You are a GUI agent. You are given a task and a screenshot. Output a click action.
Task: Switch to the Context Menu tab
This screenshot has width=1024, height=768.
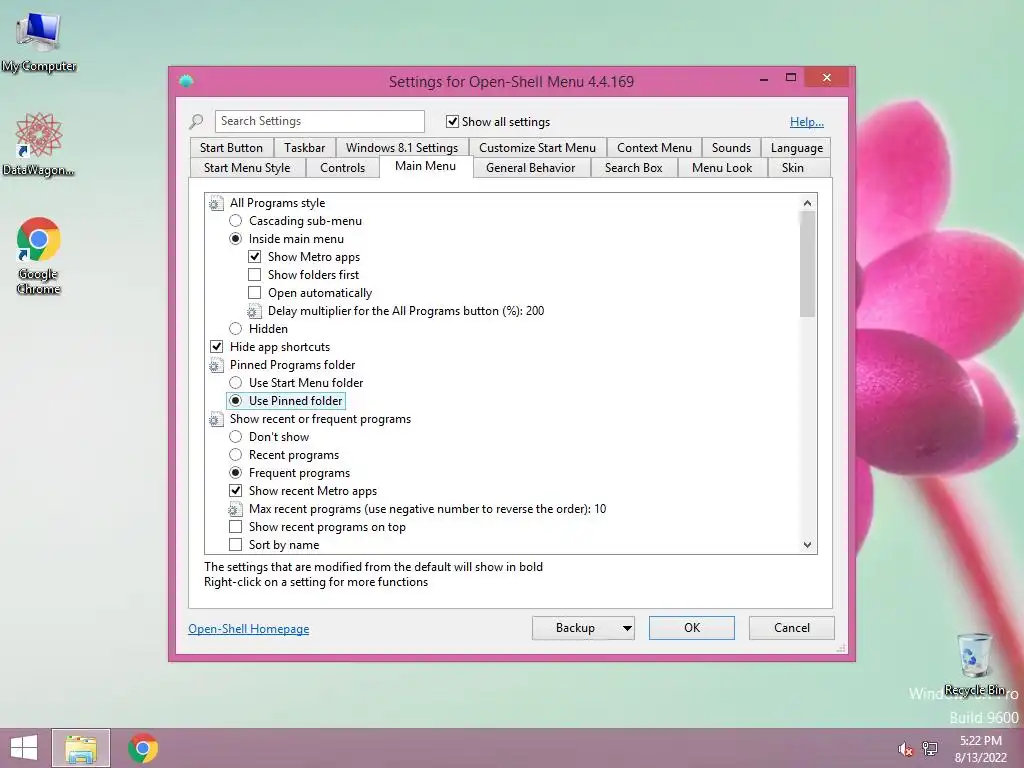654,148
